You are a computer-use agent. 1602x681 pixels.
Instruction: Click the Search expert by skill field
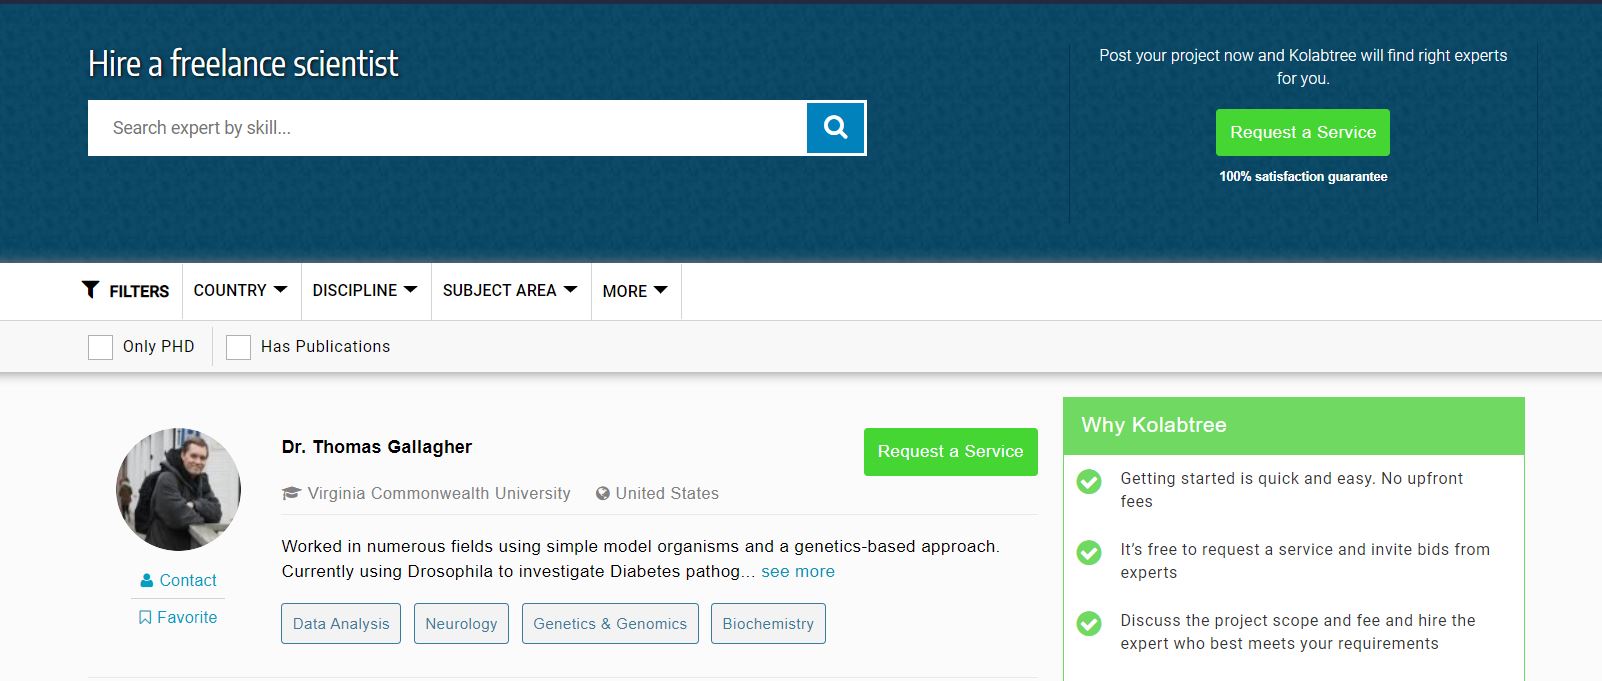tap(446, 128)
